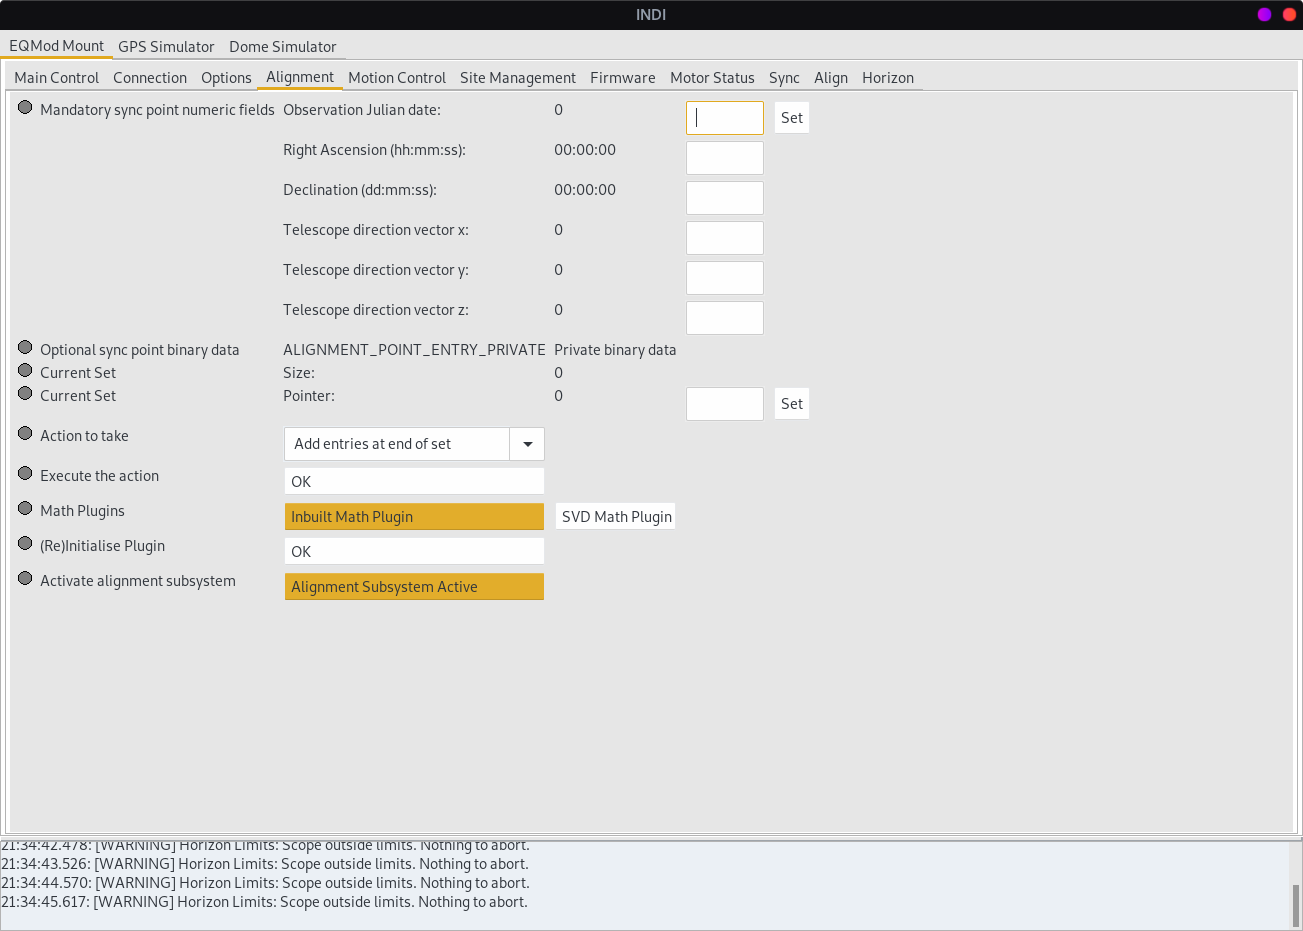Viewport: 1303px width, 931px height.
Task: Click the Activate alignment subsystem status light
Action: [x=25, y=578]
